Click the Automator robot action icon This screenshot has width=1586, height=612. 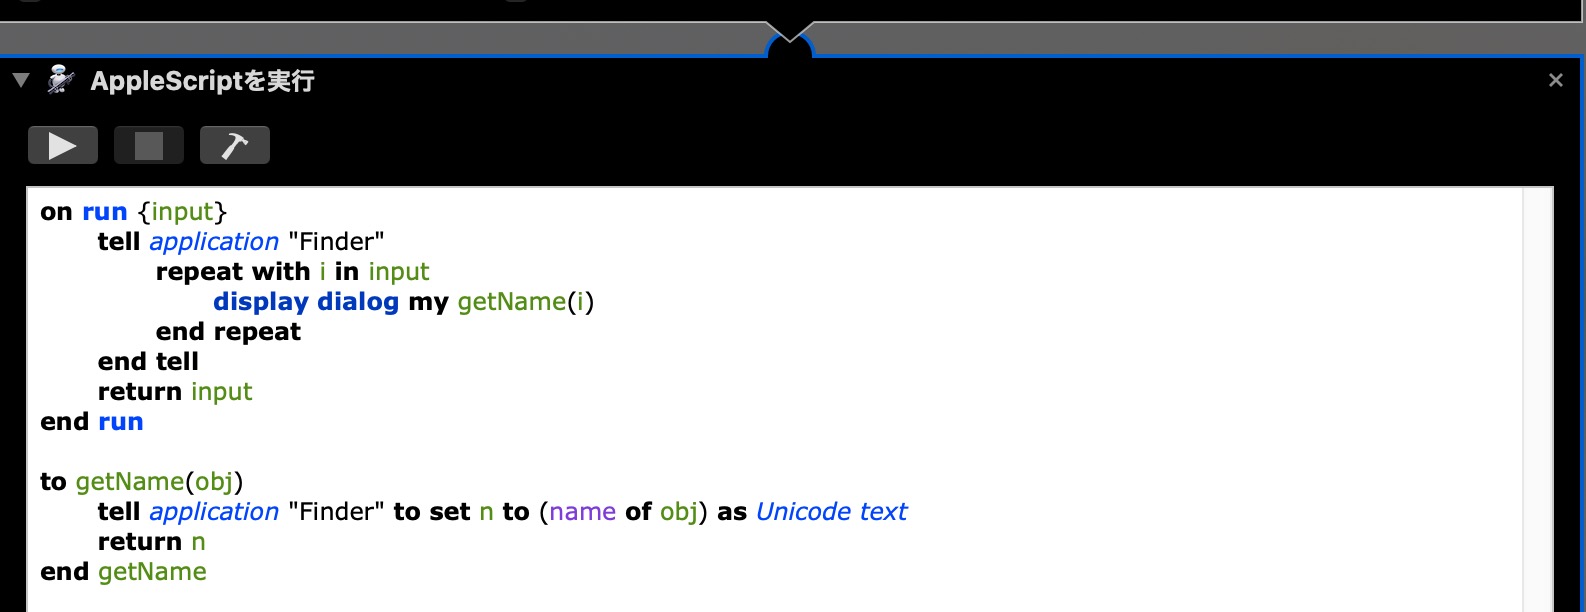(x=60, y=80)
